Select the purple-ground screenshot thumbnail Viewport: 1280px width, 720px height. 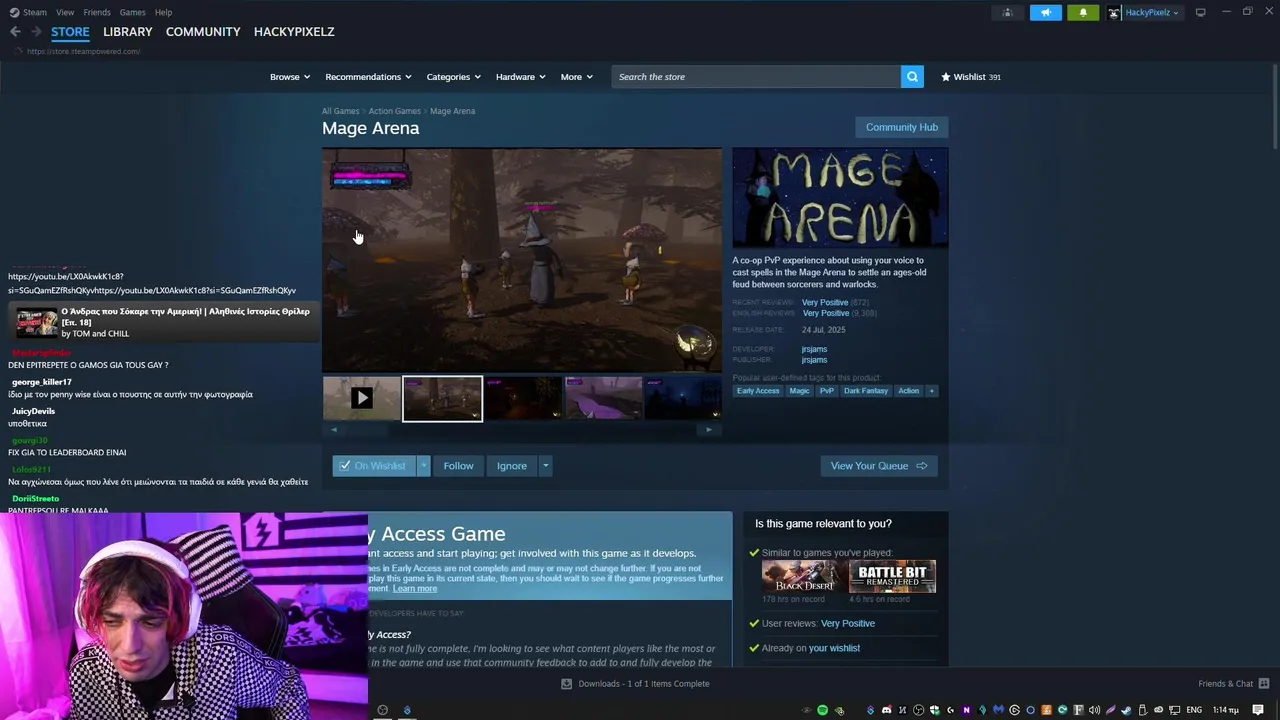tap(603, 398)
